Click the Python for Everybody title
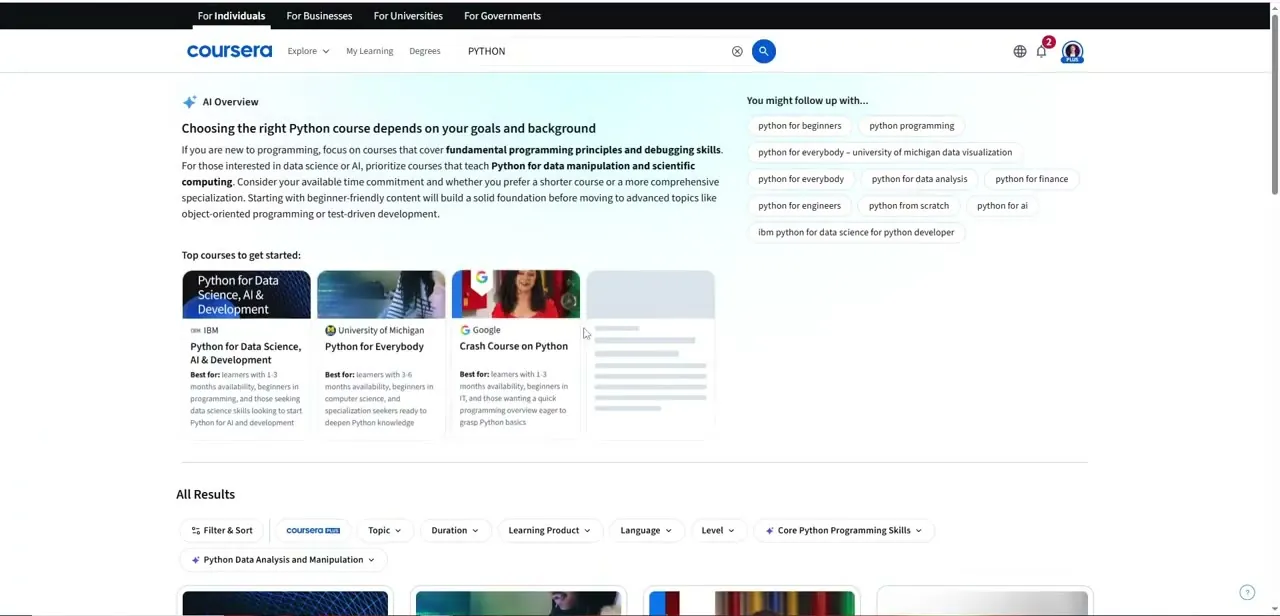This screenshot has height=616, width=1280. [x=374, y=347]
